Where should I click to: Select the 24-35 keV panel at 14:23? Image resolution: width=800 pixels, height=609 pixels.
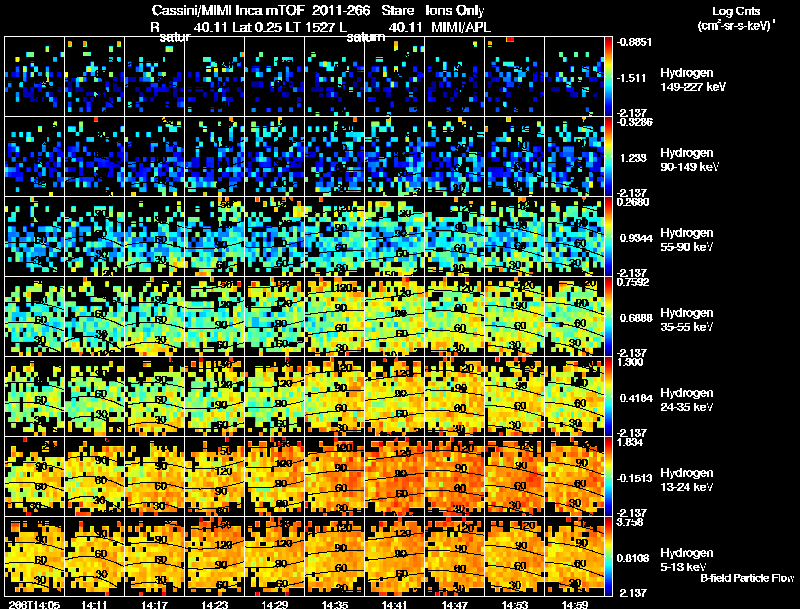[x=215, y=397]
